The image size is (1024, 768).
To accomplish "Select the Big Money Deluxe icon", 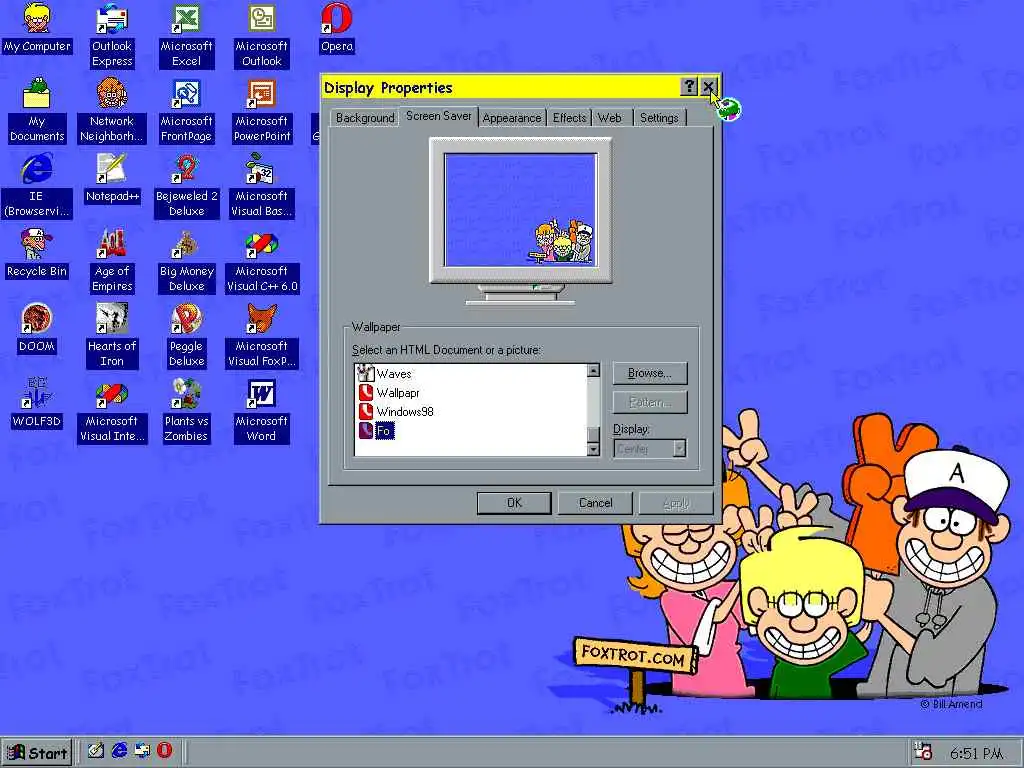I will point(187,261).
